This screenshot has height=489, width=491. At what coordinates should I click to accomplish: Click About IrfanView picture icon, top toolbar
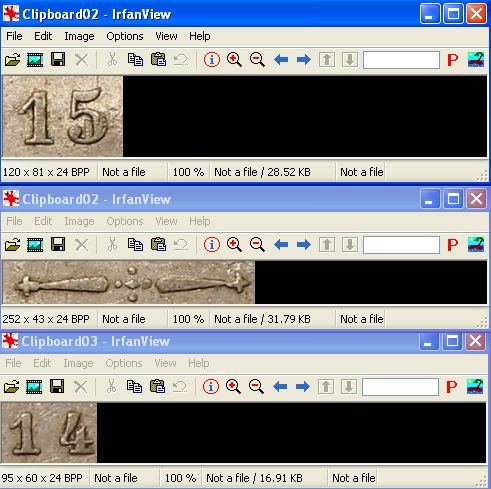tap(476, 60)
